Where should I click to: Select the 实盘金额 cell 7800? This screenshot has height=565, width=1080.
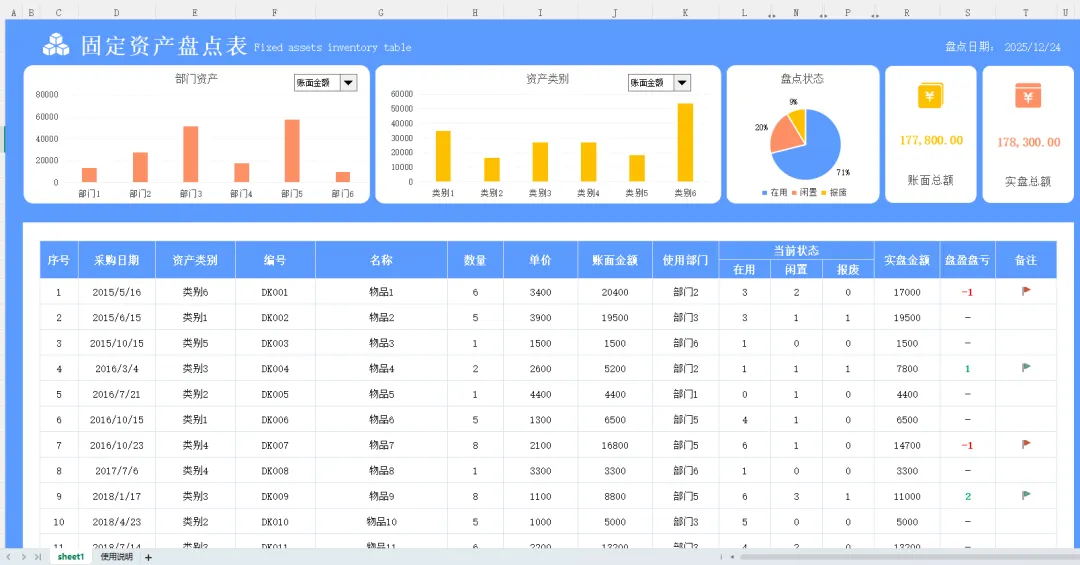[906, 369]
